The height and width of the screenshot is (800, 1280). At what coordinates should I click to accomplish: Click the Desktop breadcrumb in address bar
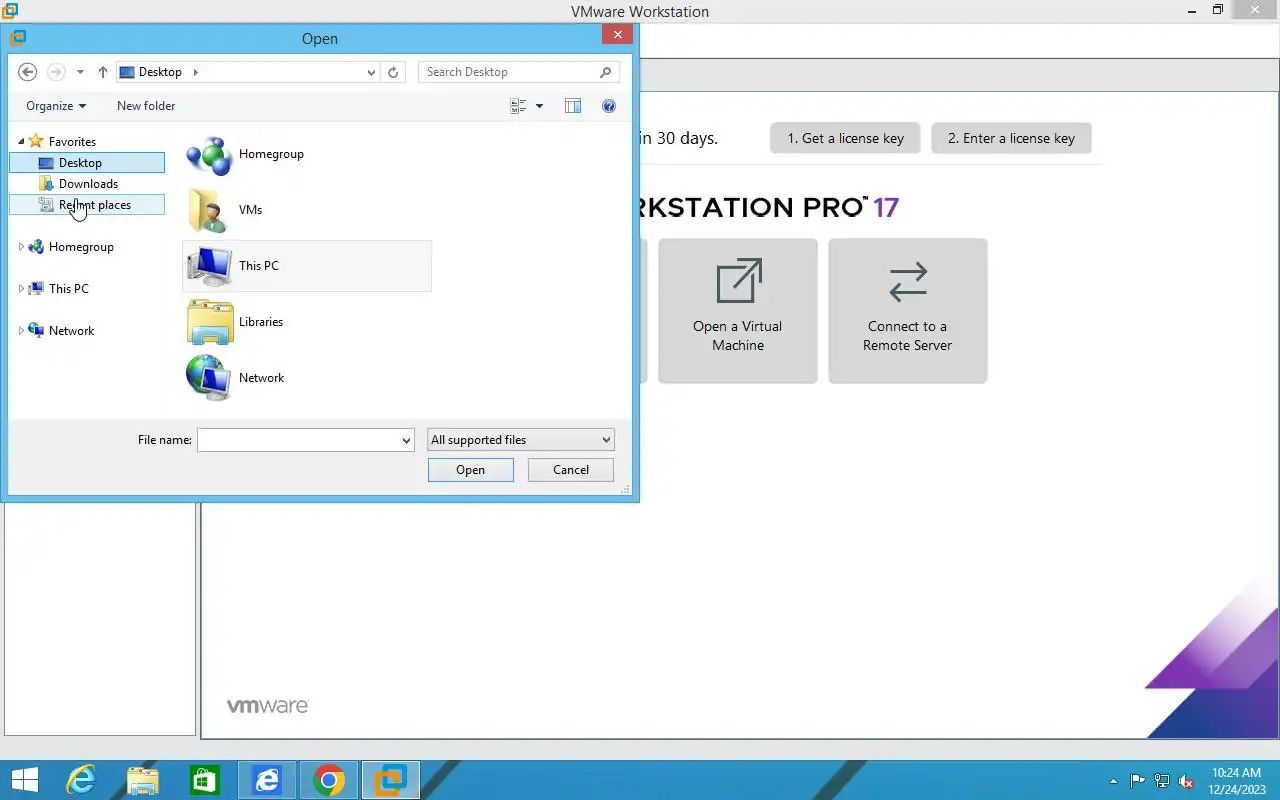(x=160, y=72)
